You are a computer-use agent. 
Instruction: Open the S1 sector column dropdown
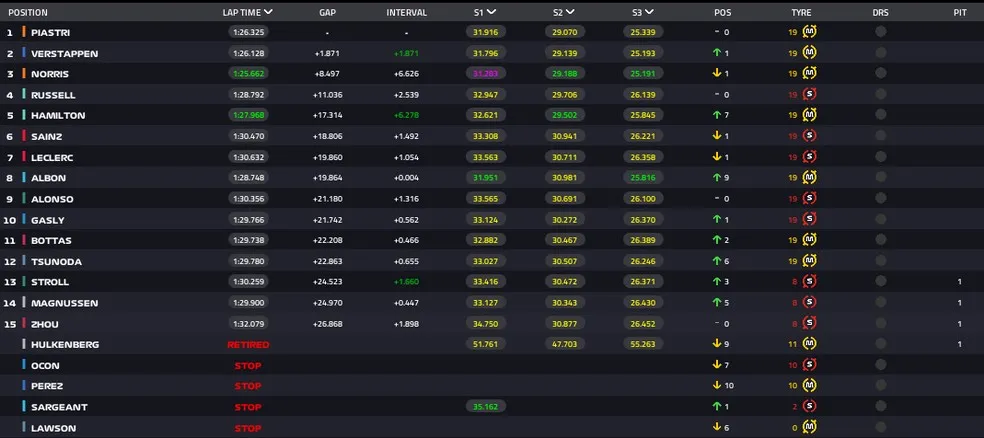(x=491, y=12)
